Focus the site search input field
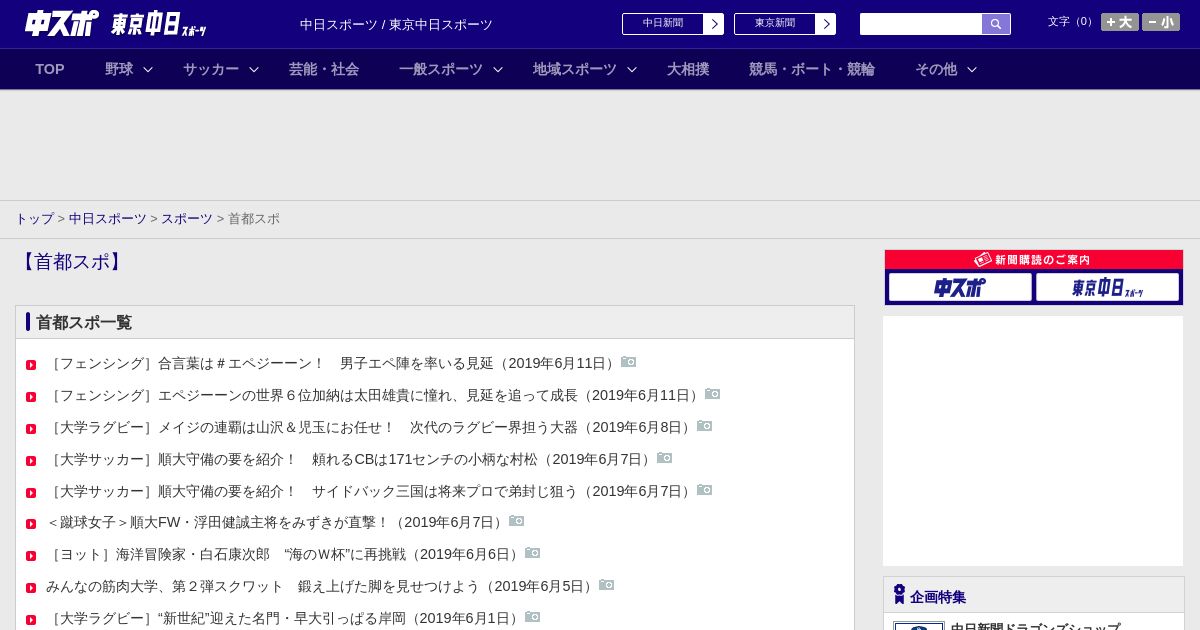The image size is (1200, 630). tap(921, 24)
